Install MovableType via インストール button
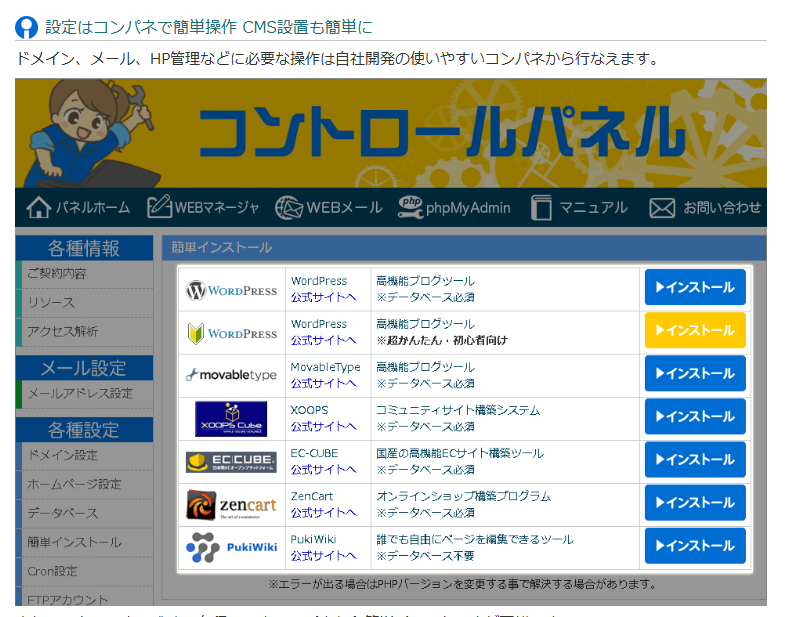The height and width of the screenshot is (617, 789). (695, 373)
